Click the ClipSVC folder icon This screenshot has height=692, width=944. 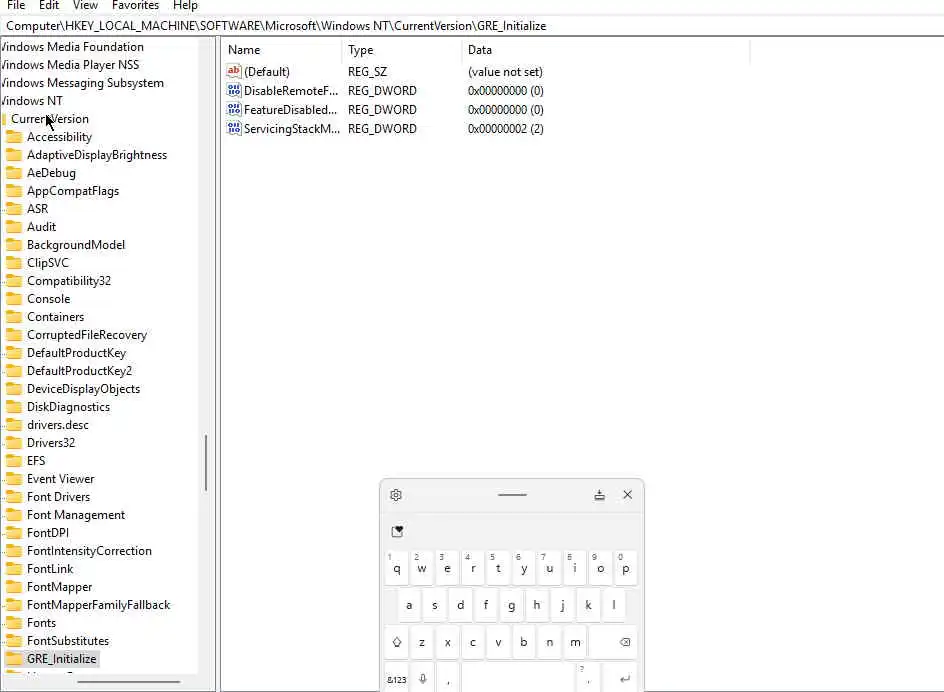pyautogui.click(x=13, y=263)
